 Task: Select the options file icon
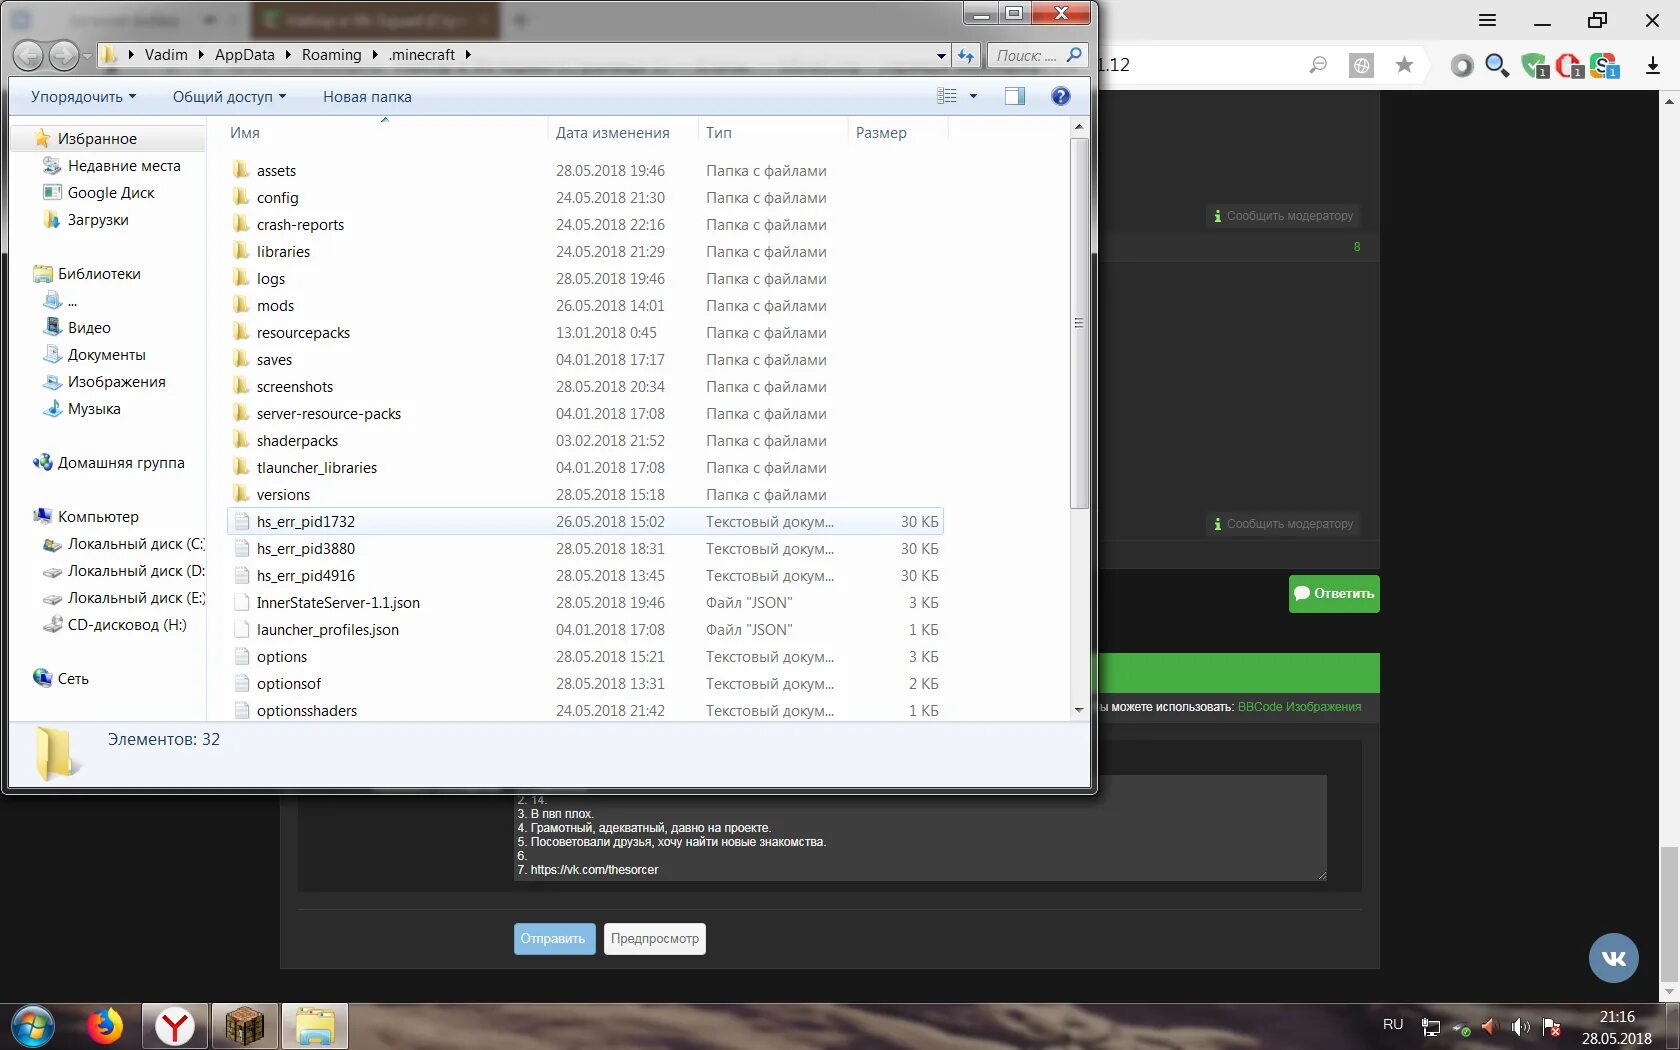[241, 656]
